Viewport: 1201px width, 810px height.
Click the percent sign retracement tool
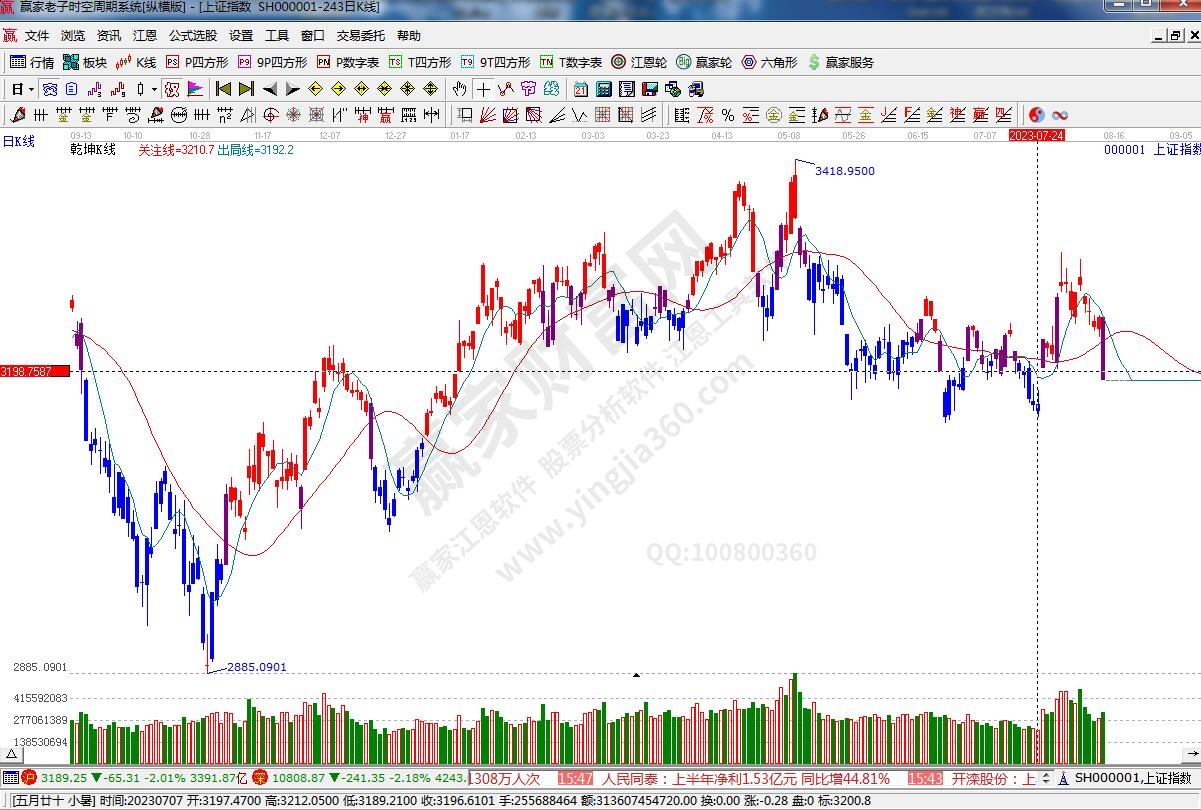[x=728, y=115]
